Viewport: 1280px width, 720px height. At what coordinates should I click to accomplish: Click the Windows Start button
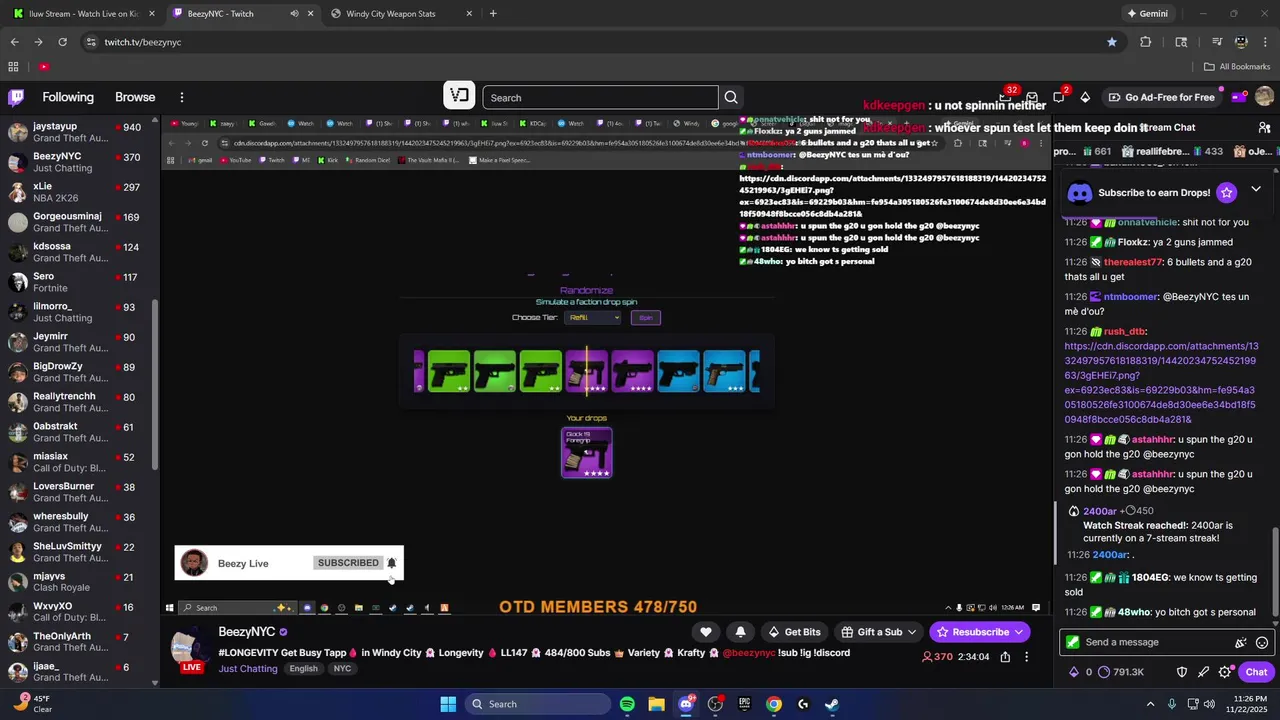click(448, 704)
